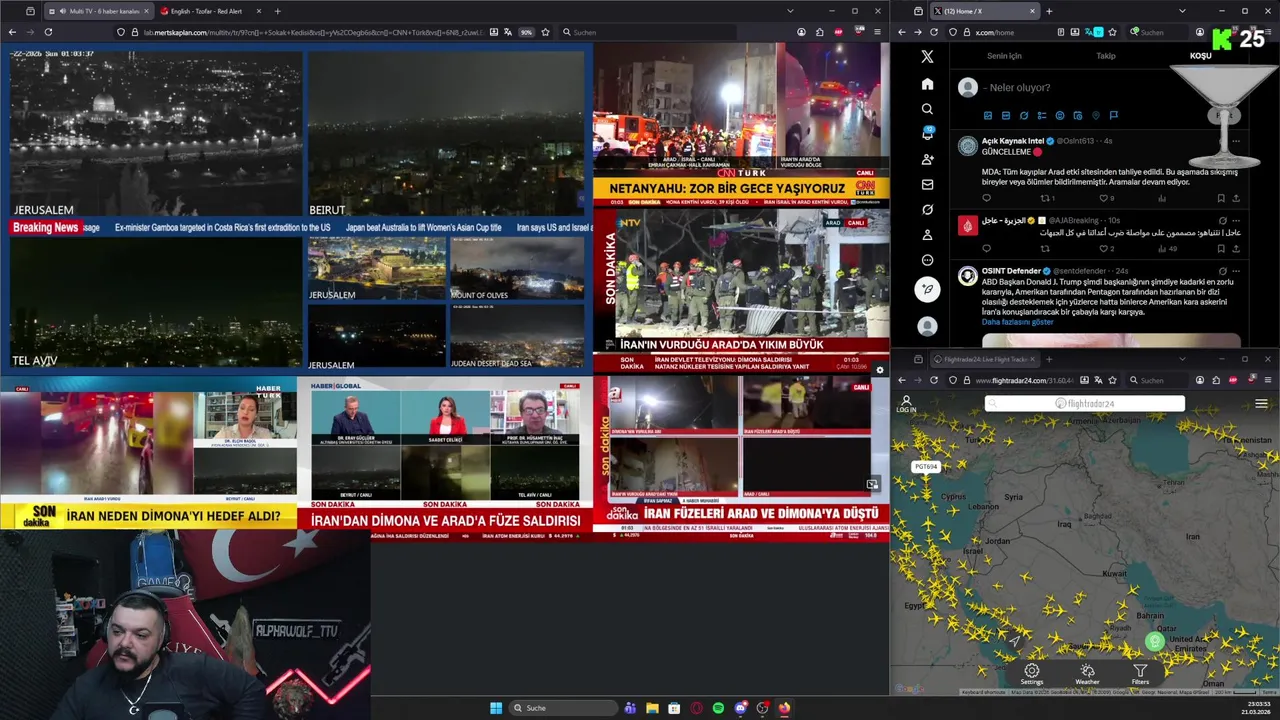The height and width of the screenshot is (720, 1280).
Task: Reply to the Açık Kaynak Intel post
Action: coord(988,198)
